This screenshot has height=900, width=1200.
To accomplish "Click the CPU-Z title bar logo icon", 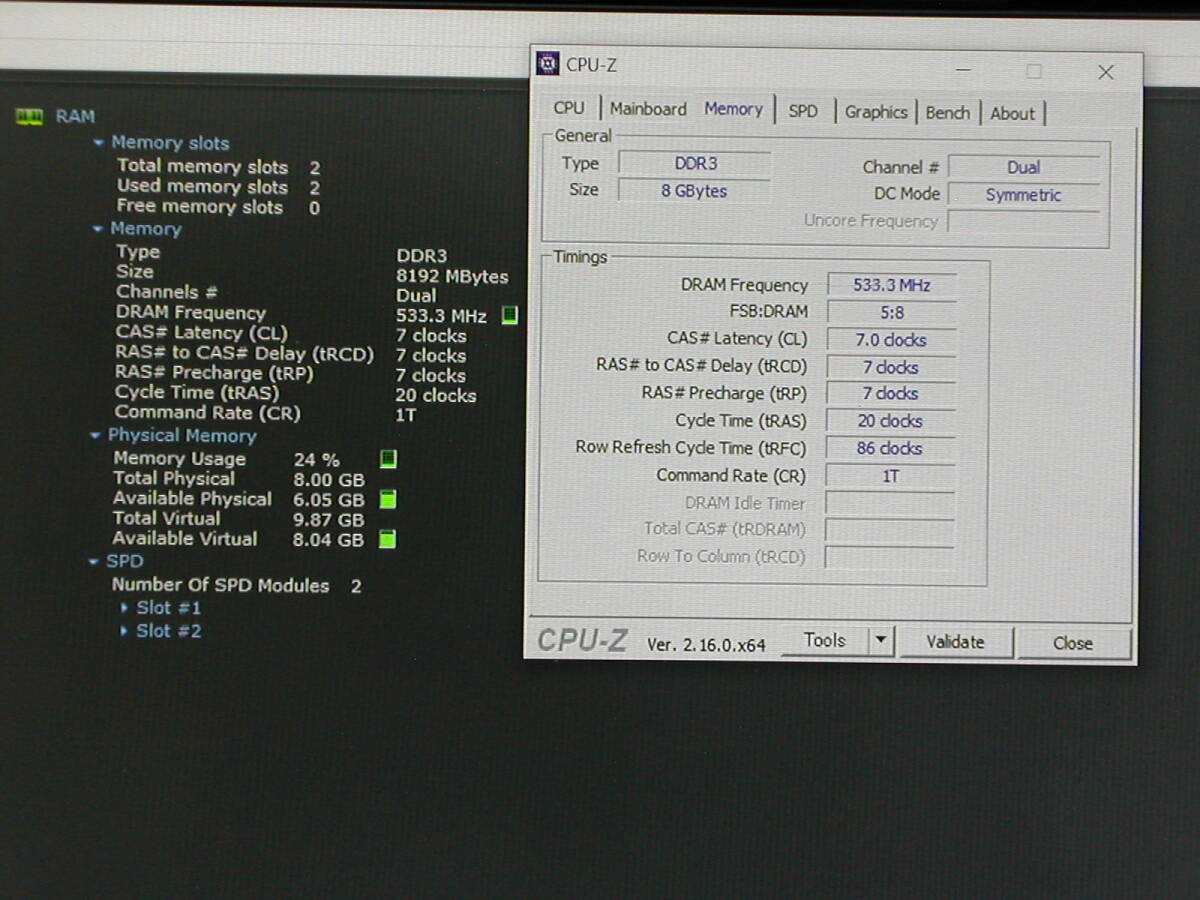I will click(x=548, y=64).
